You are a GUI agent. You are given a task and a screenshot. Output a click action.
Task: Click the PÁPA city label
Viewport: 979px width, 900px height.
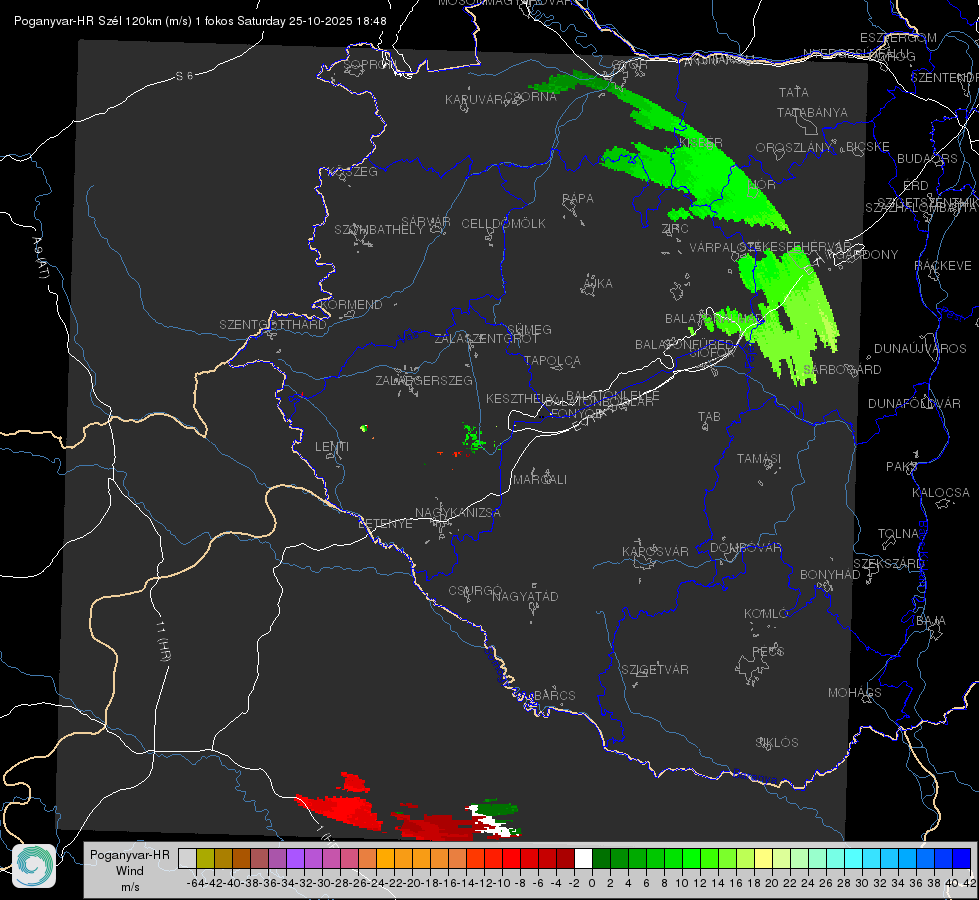pos(578,199)
